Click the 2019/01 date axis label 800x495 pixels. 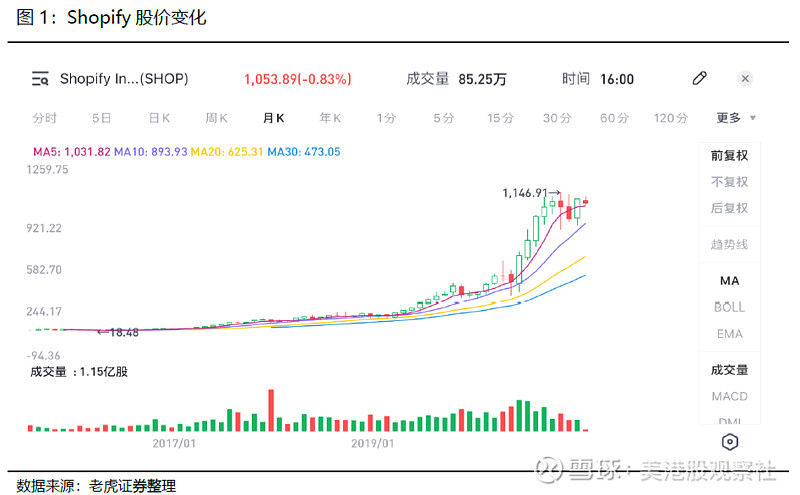(x=372, y=443)
